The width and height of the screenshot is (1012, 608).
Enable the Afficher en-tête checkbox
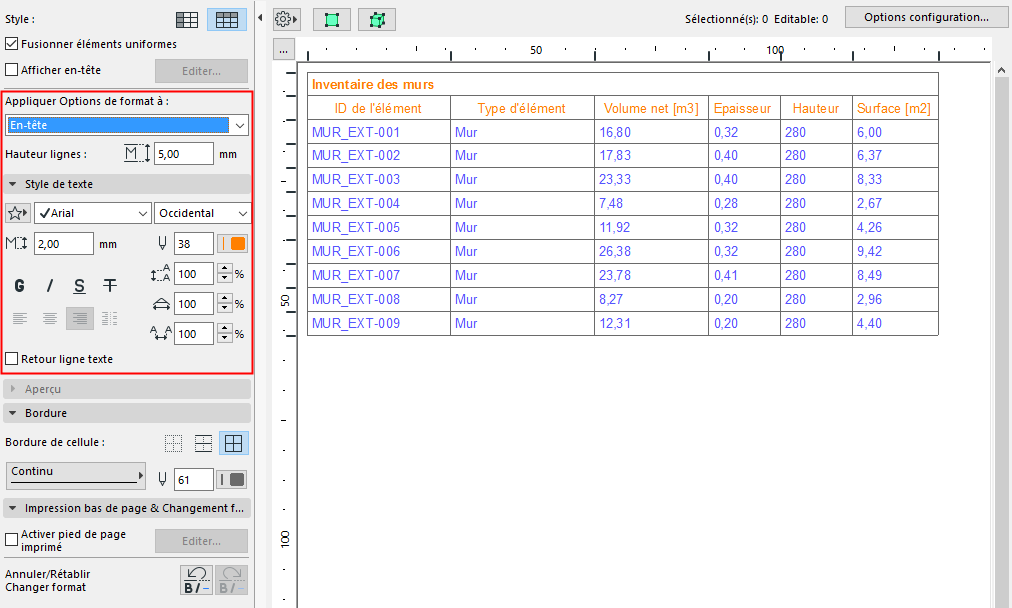[x=12, y=70]
